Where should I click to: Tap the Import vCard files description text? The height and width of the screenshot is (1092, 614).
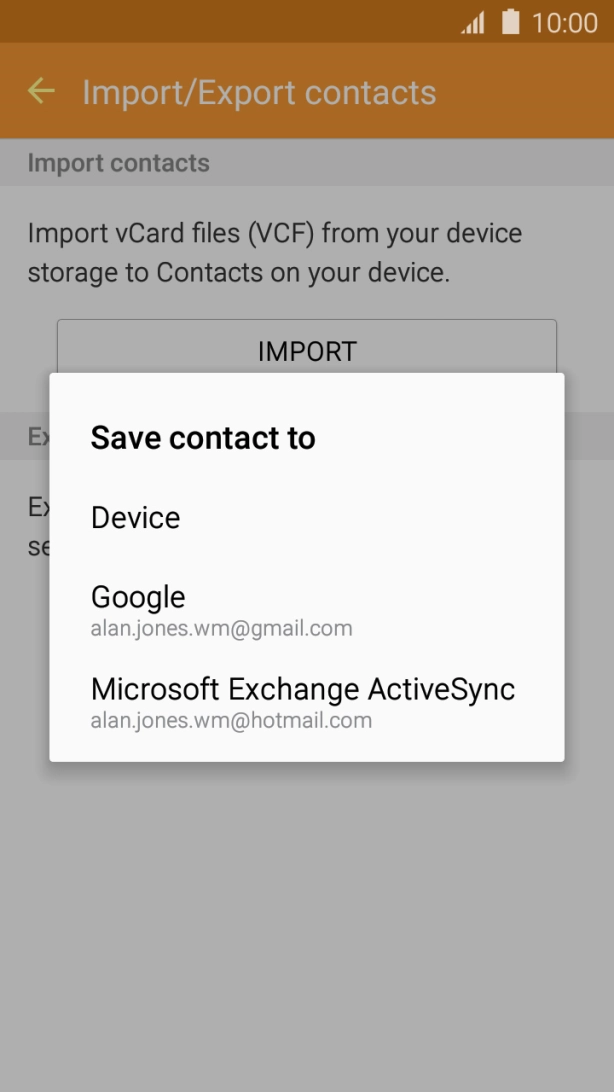tap(275, 253)
